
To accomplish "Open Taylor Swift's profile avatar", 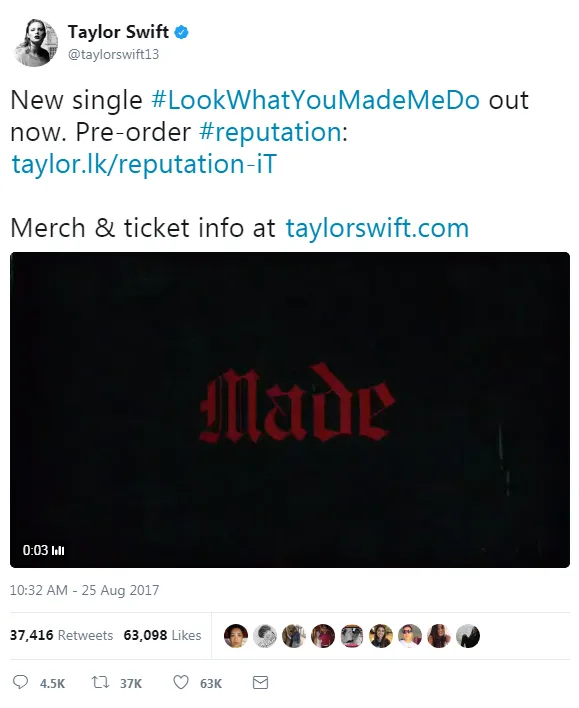I will tap(36, 43).
